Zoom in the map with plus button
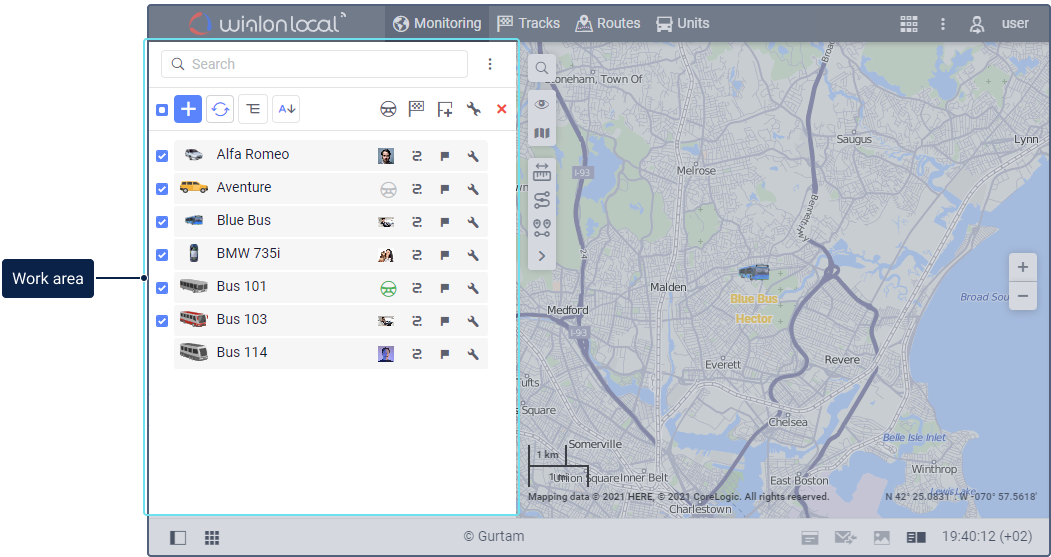 [x=1022, y=268]
